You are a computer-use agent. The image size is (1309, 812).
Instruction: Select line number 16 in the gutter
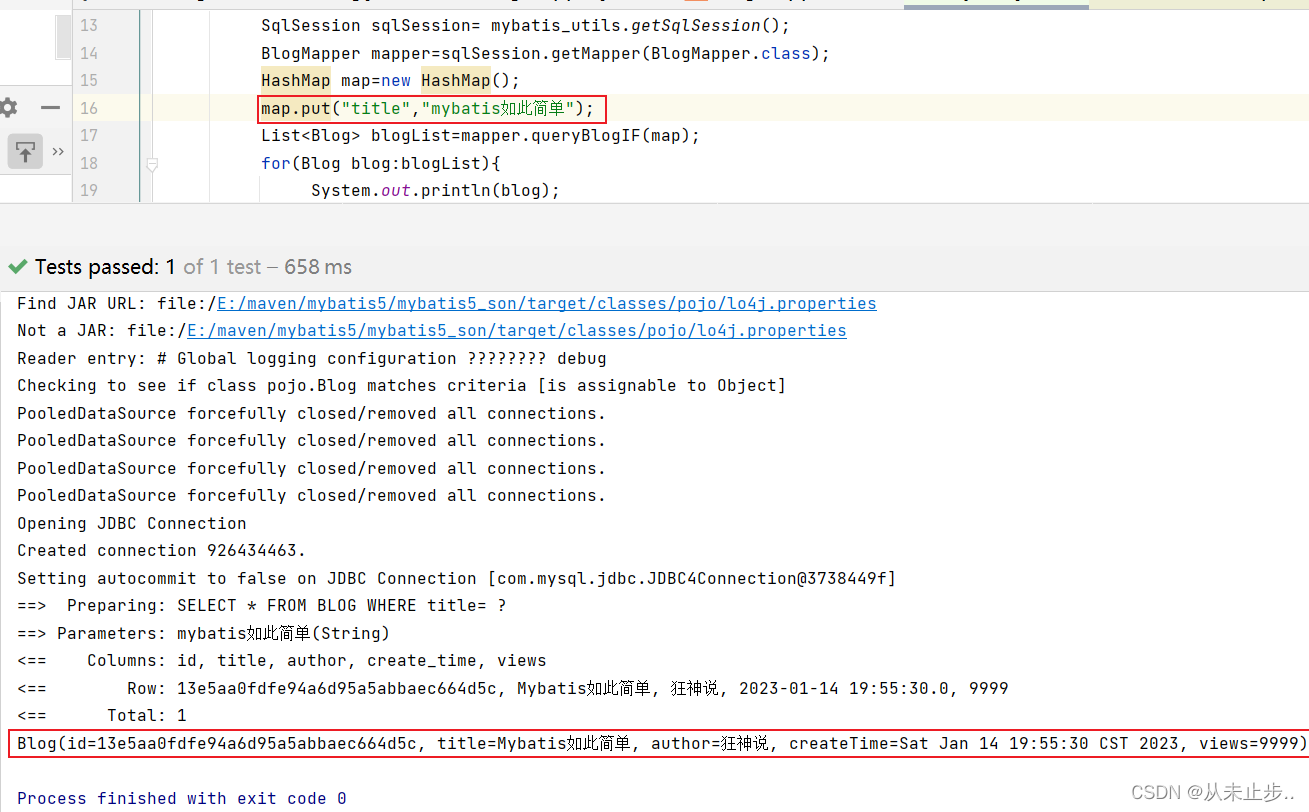88,108
